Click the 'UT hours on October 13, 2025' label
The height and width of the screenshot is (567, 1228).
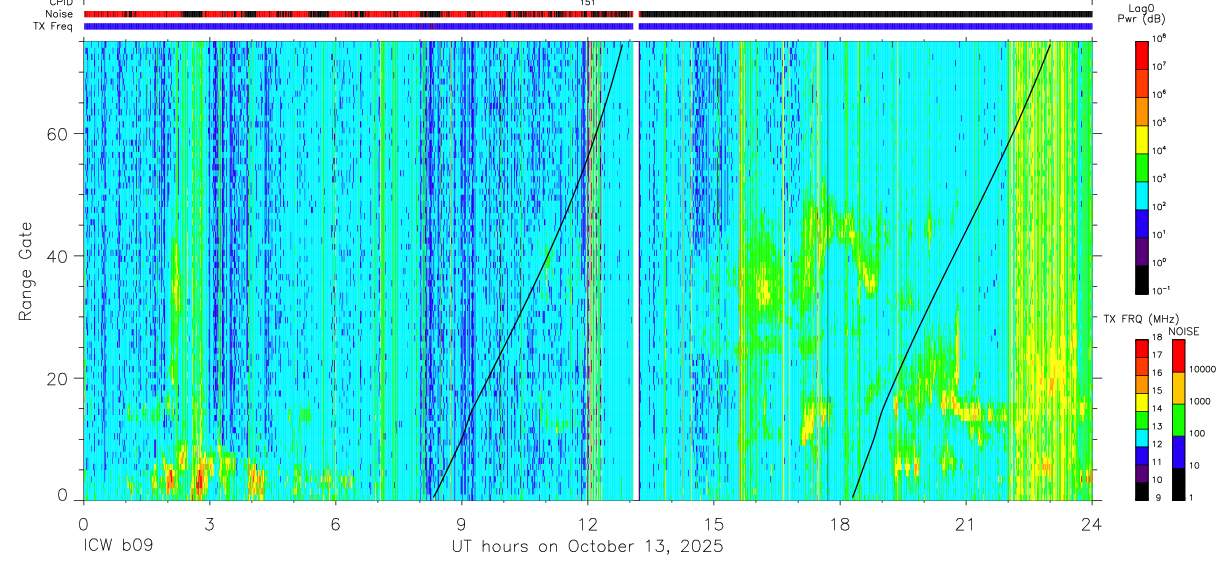point(586,547)
